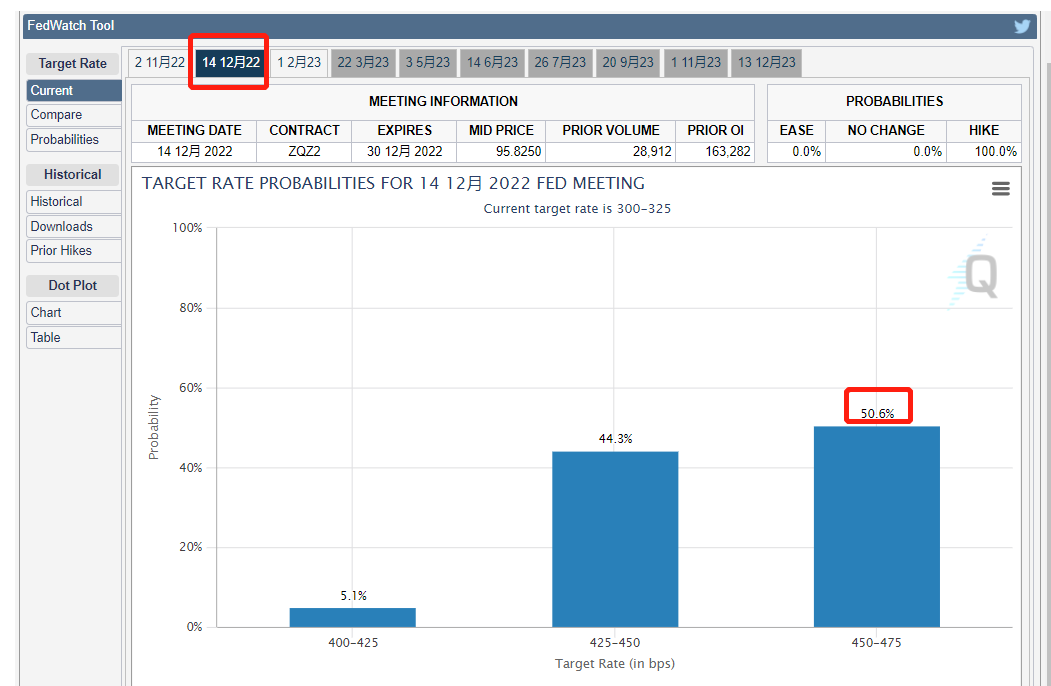
Task: Open the Compare view
Action: point(74,115)
